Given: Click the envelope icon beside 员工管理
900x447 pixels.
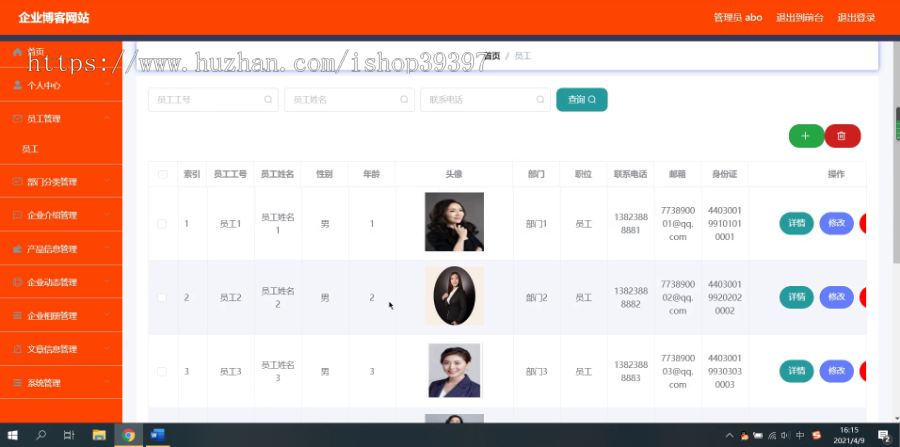Looking at the screenshot, I should [17, 119].
